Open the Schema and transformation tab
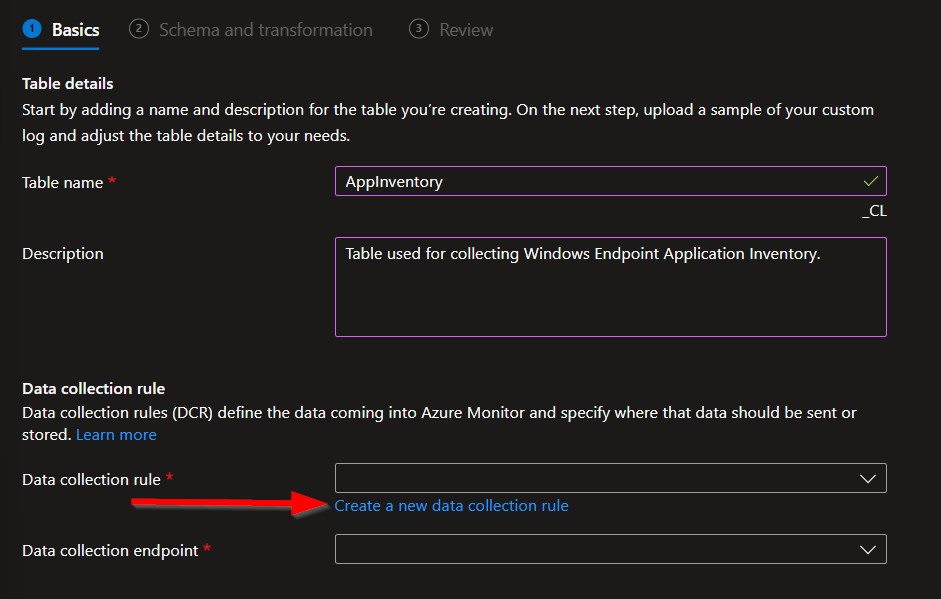 265,30
